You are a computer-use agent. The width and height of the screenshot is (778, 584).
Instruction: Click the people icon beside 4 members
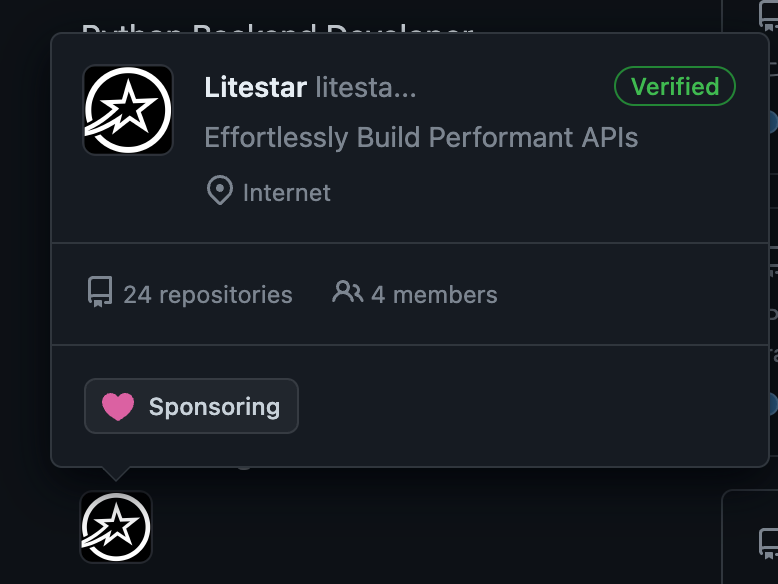pos(347,293)
